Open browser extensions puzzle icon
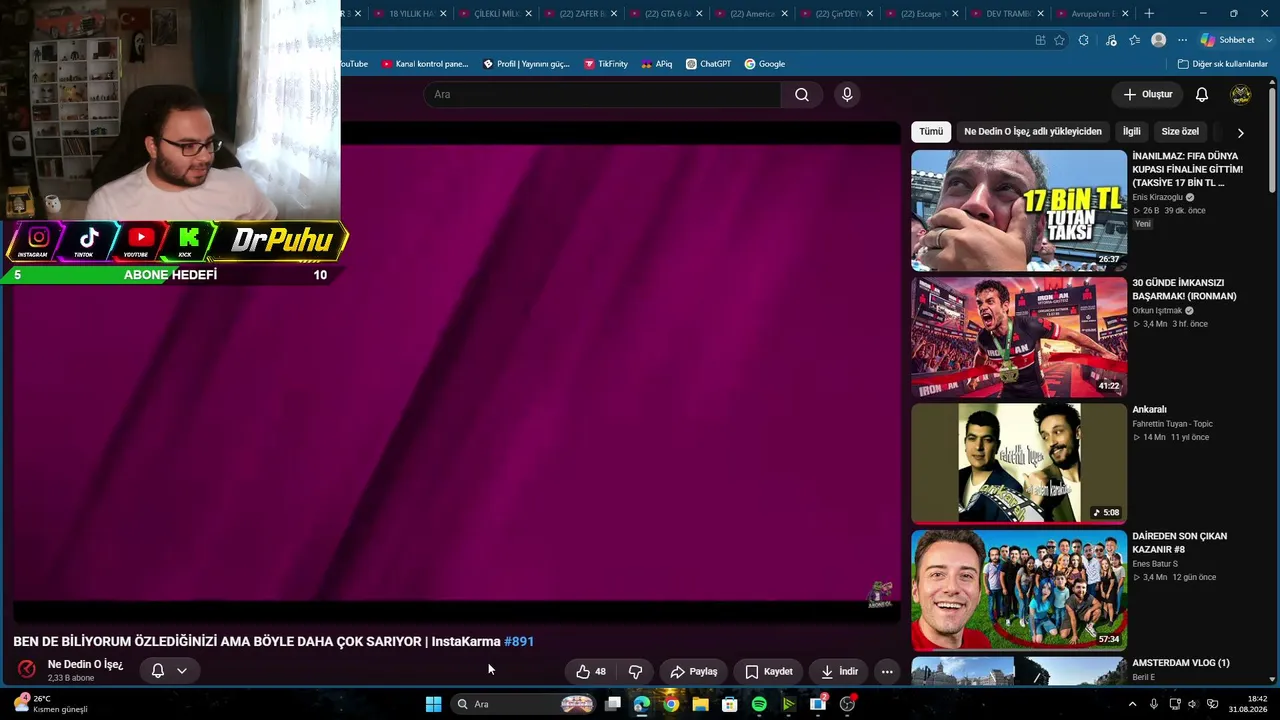This screenshot has width=1280, height=720. coord(1084,40)
